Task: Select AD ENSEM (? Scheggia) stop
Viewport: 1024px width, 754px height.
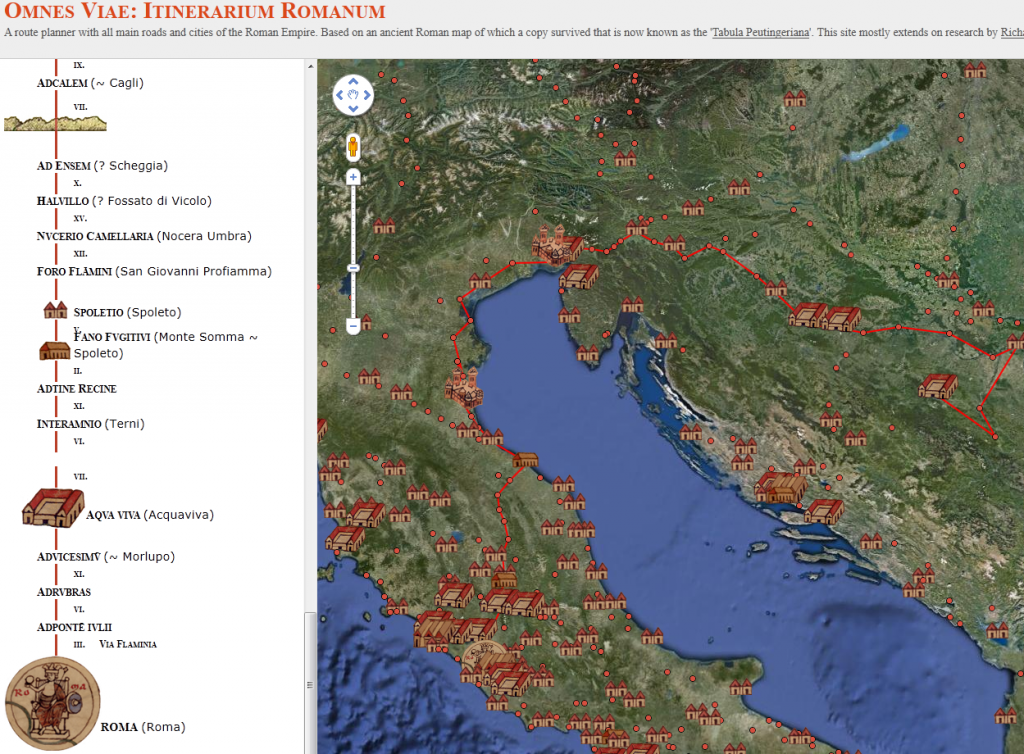Action: (103, 166)
